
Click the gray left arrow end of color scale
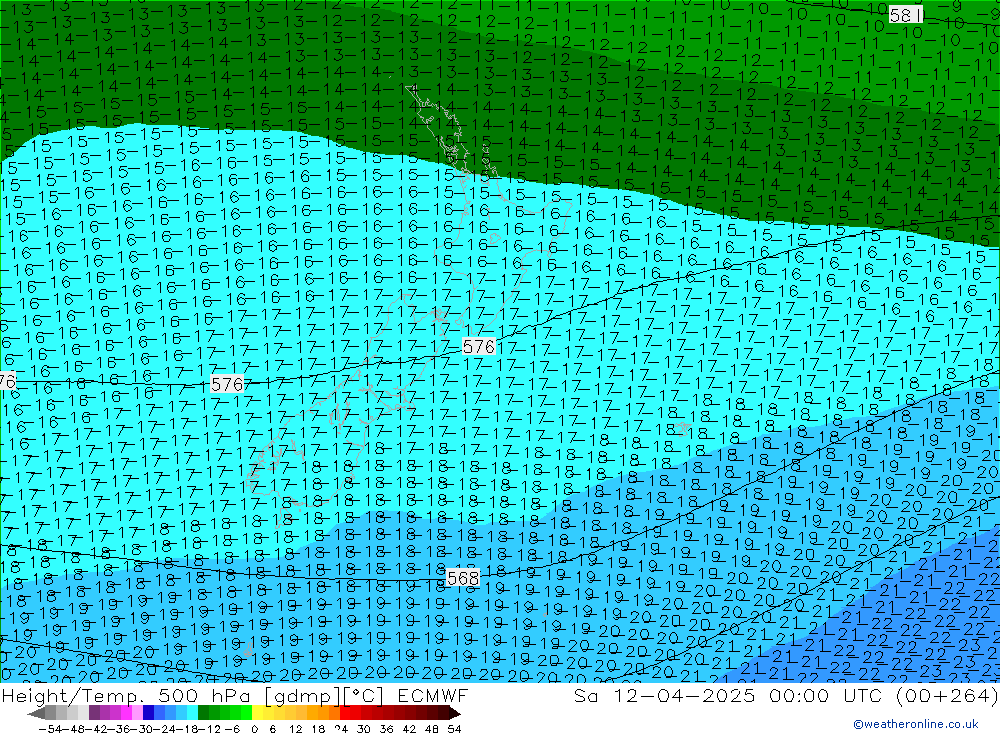36,713
